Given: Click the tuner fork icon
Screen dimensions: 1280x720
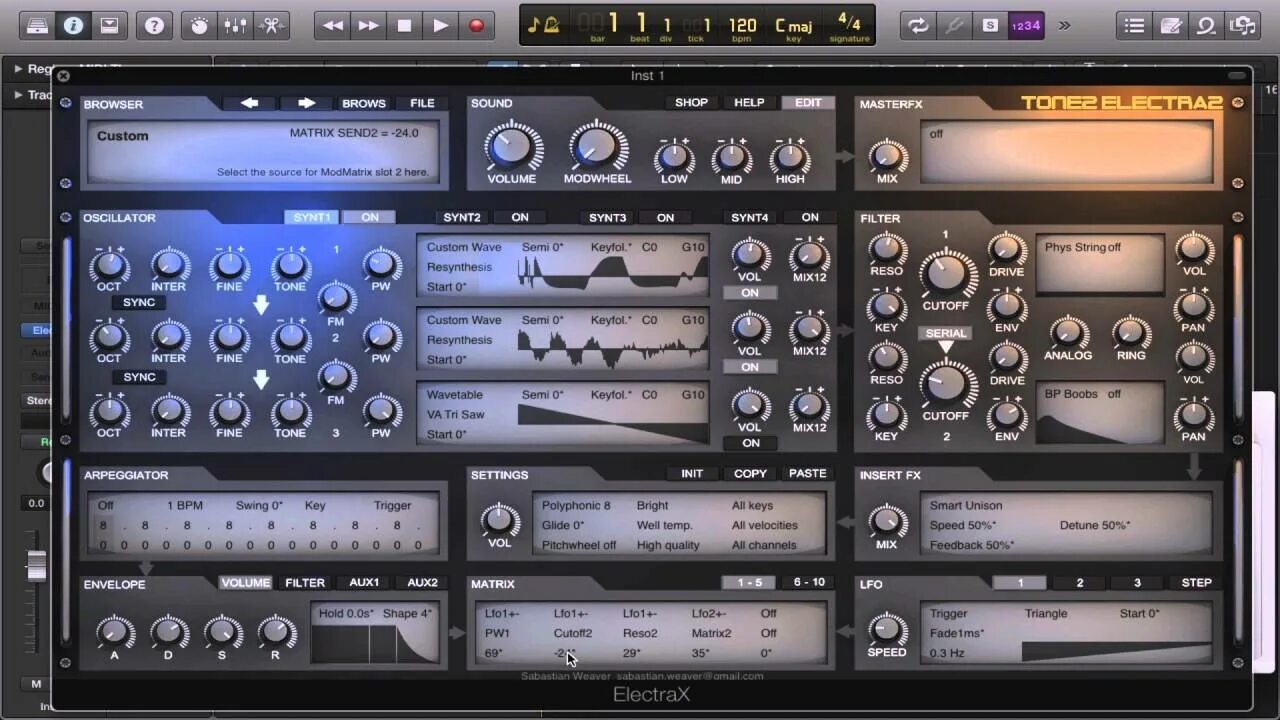Looking at the screenshot, I should pos(954,26).
